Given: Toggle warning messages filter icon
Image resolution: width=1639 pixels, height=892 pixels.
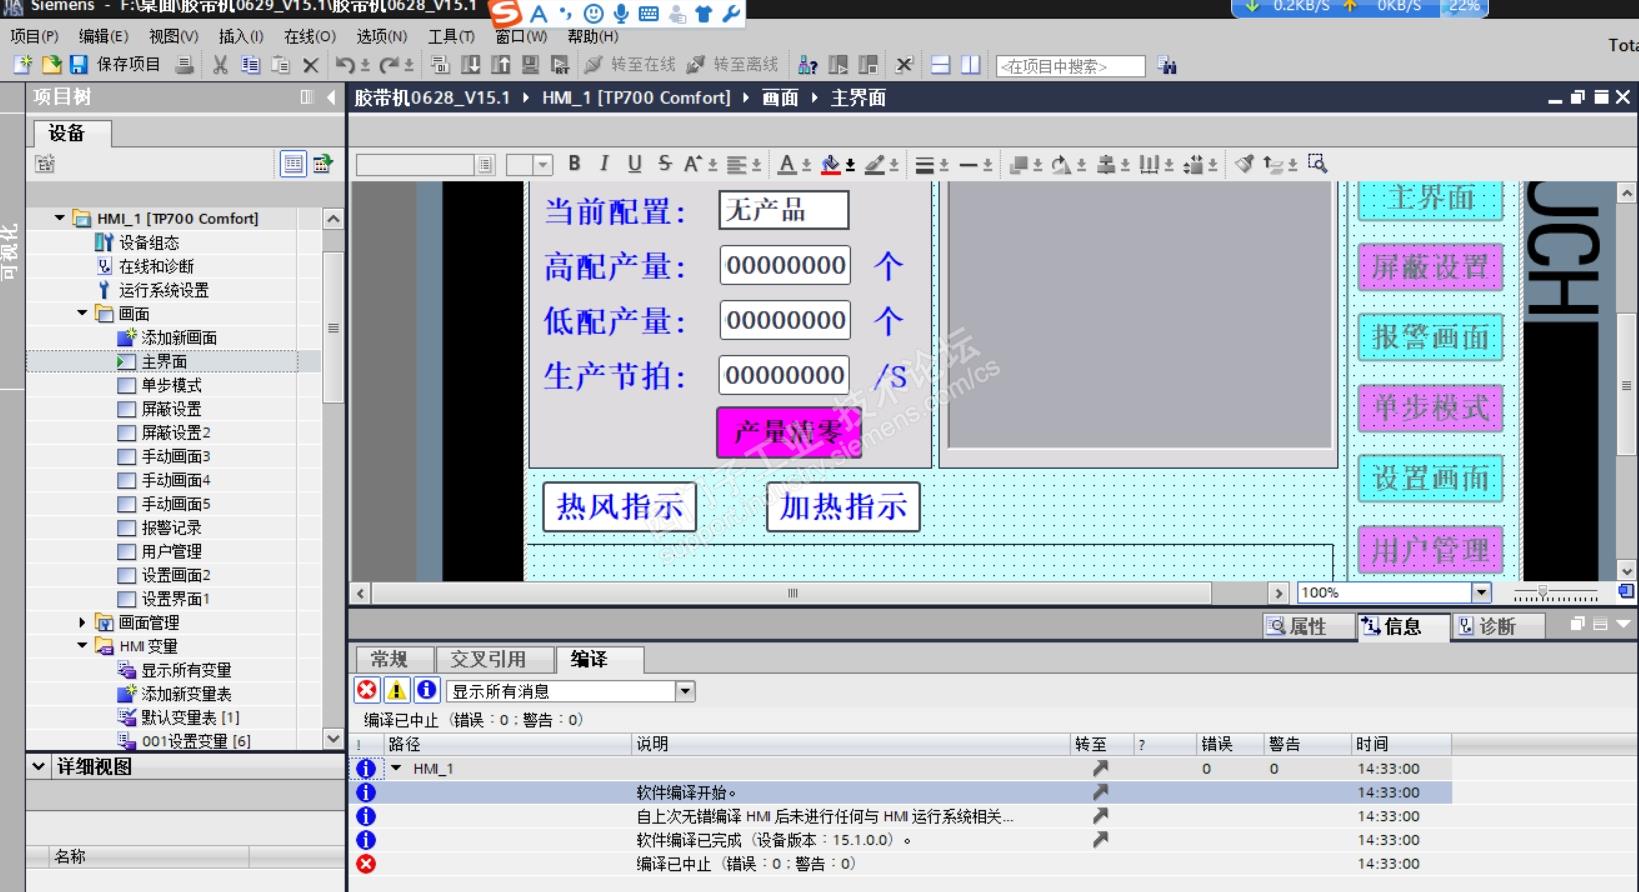Looking at the screenshot, I should (x=397, y=690).
